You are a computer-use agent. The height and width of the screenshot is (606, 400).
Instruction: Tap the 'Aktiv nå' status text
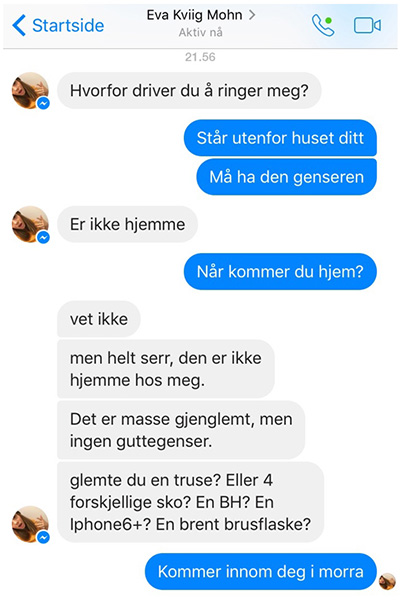[200, 32]
